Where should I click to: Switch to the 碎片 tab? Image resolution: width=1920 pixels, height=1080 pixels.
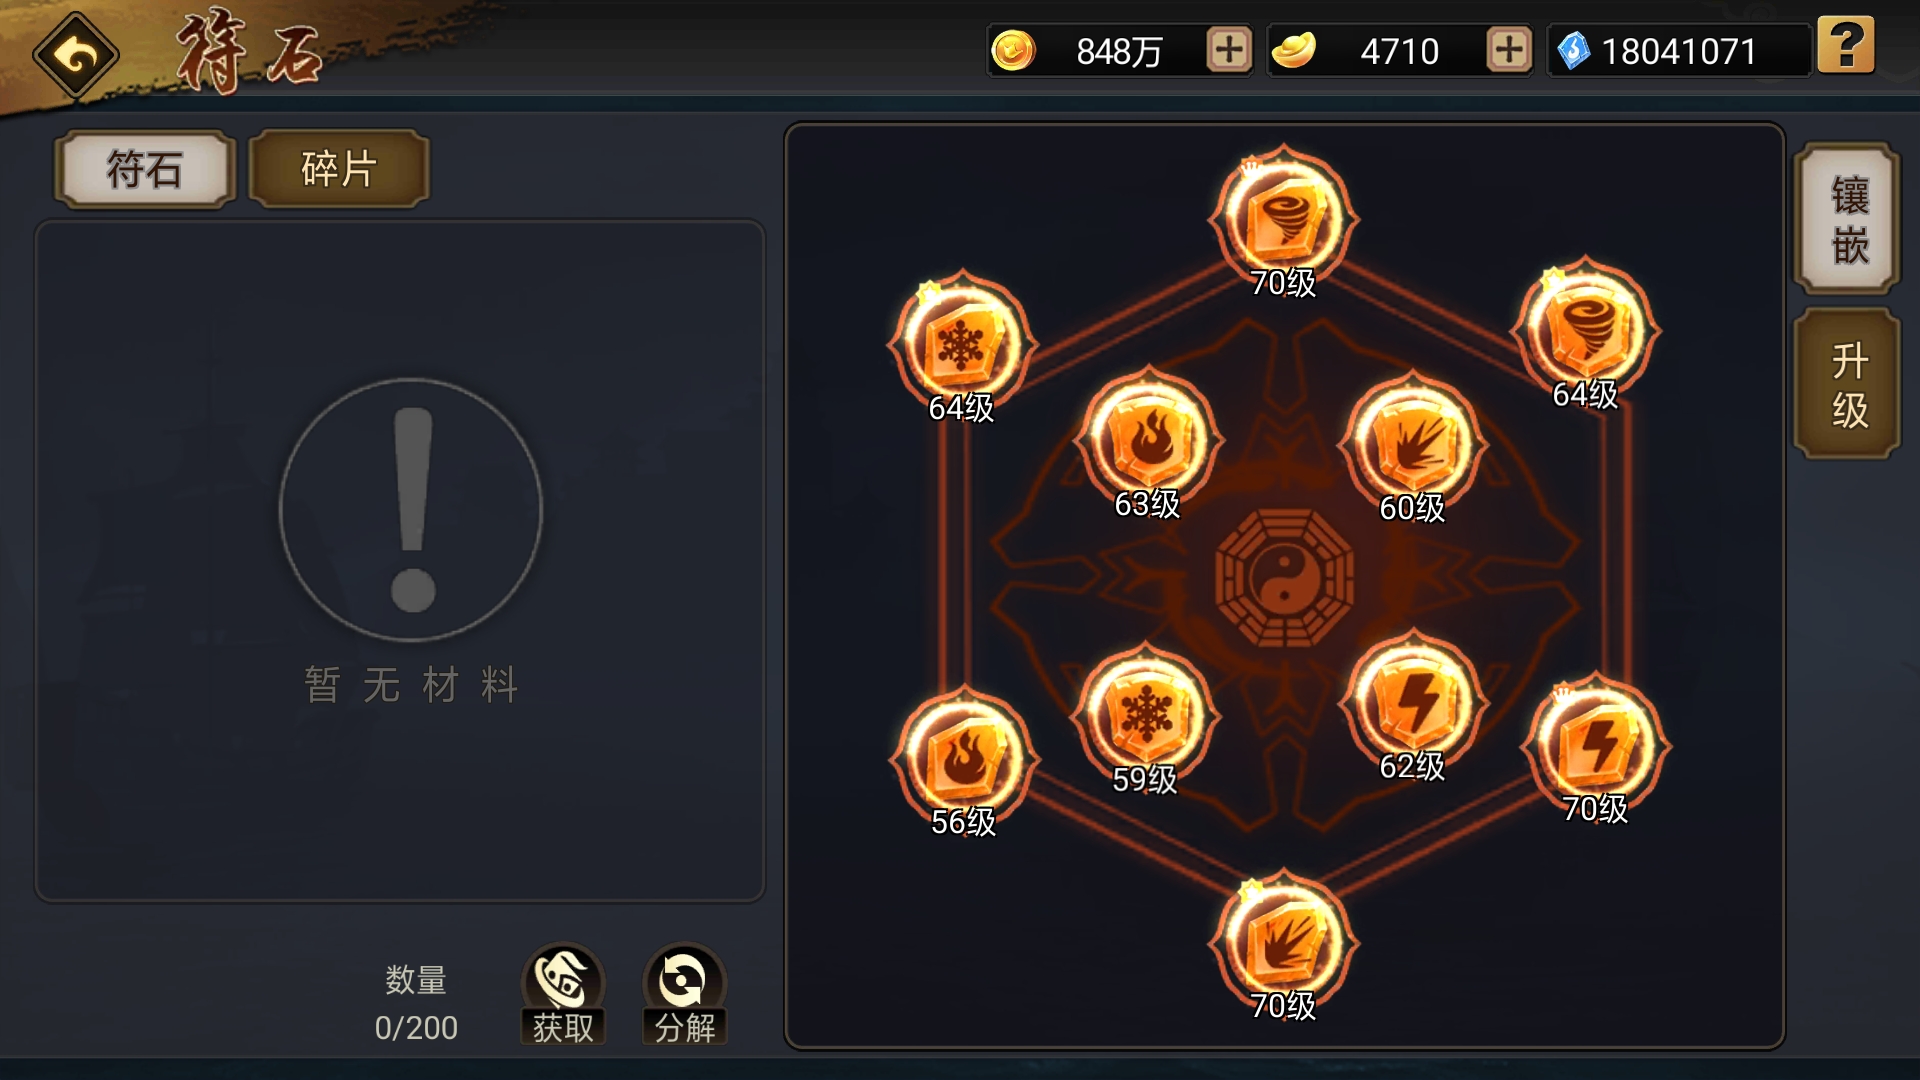(x=339, y=169)
